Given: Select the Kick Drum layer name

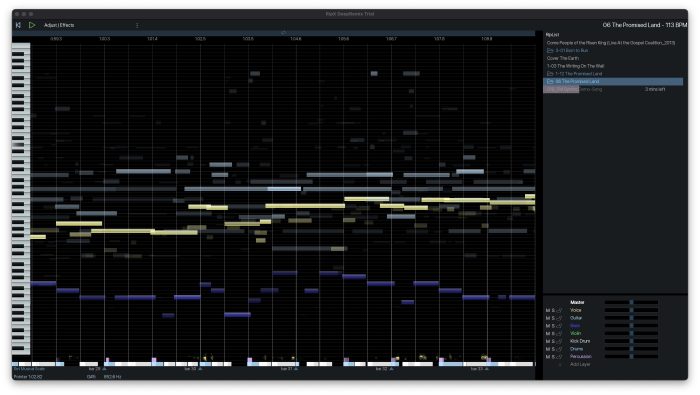Looking at the screenshot, I should coord(580,341).
